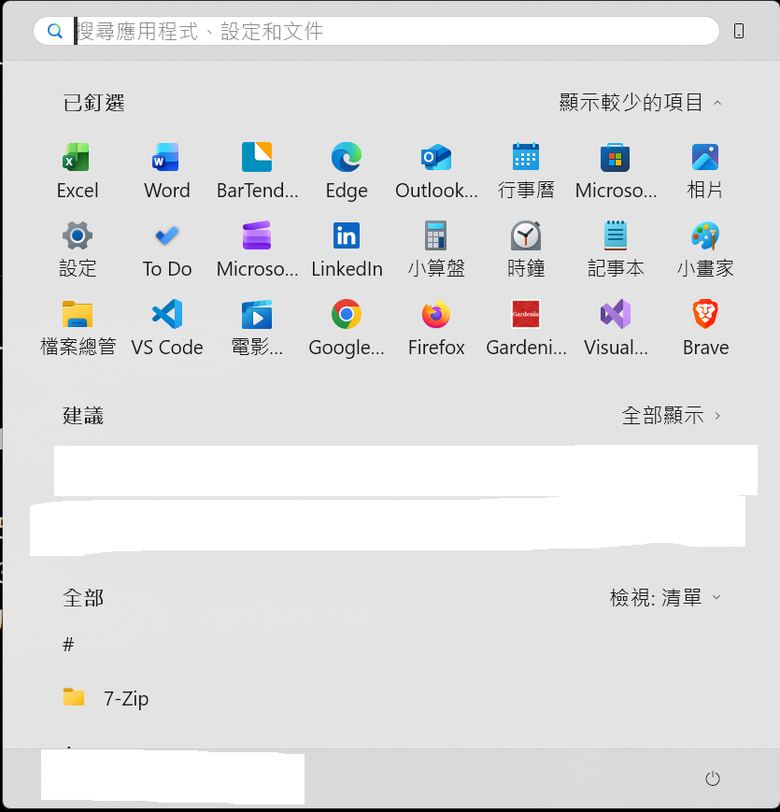
Task: Click the search magnifier icon
Action: [54, 31]
